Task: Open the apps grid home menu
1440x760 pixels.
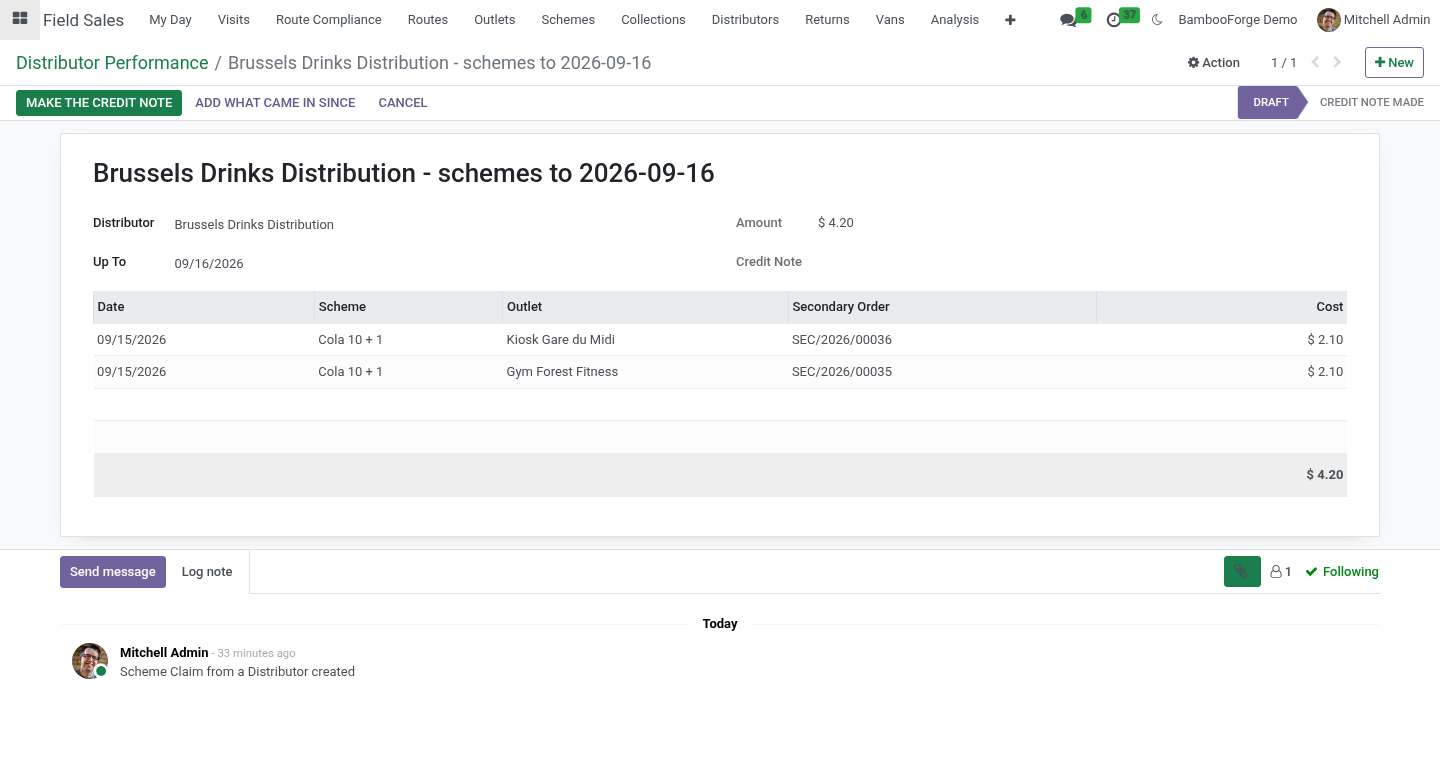Action: tap(20, 19)
